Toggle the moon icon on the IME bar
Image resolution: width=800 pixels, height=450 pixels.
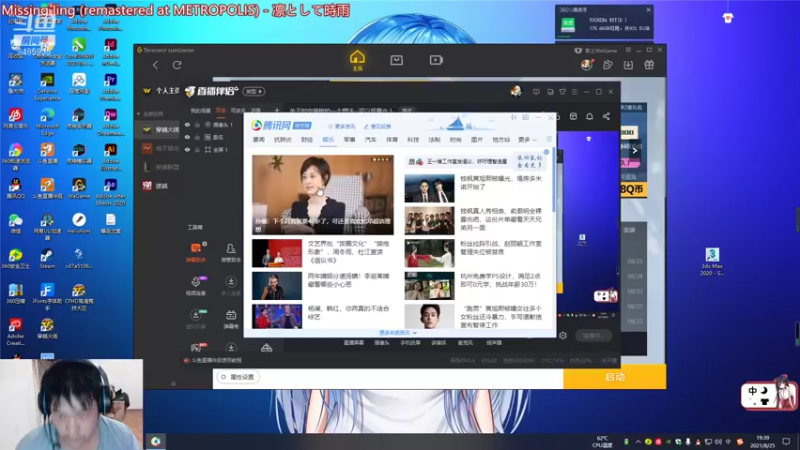[x=764, y=391]
